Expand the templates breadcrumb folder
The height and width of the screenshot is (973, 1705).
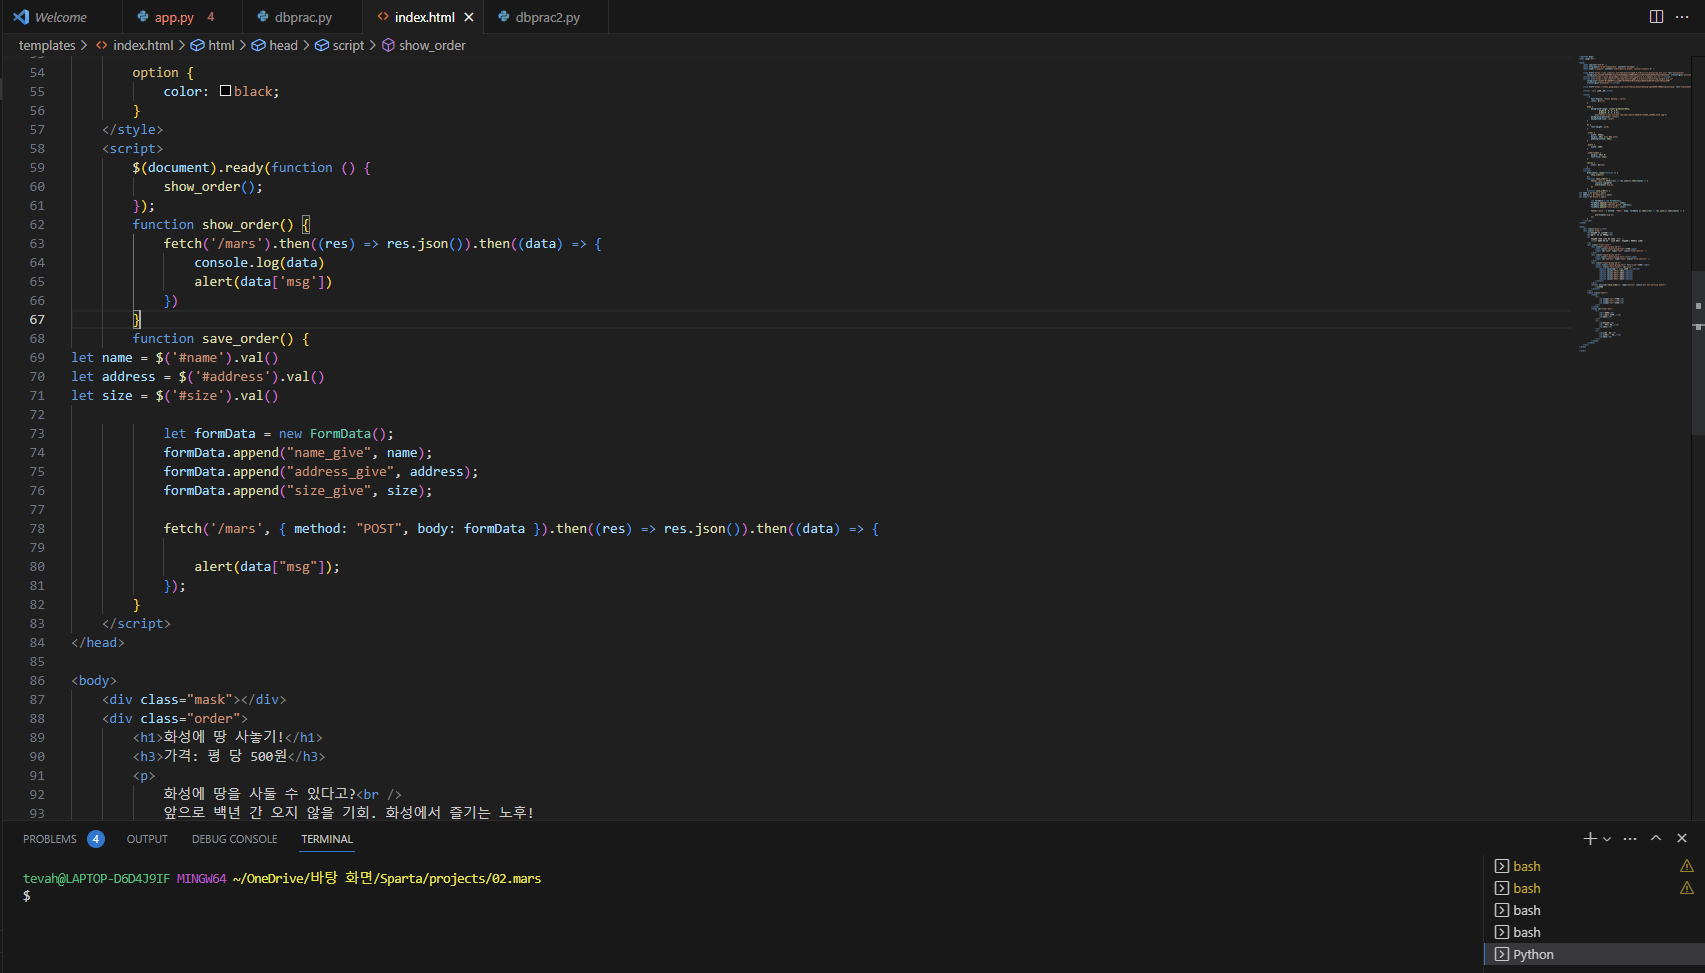47,45
